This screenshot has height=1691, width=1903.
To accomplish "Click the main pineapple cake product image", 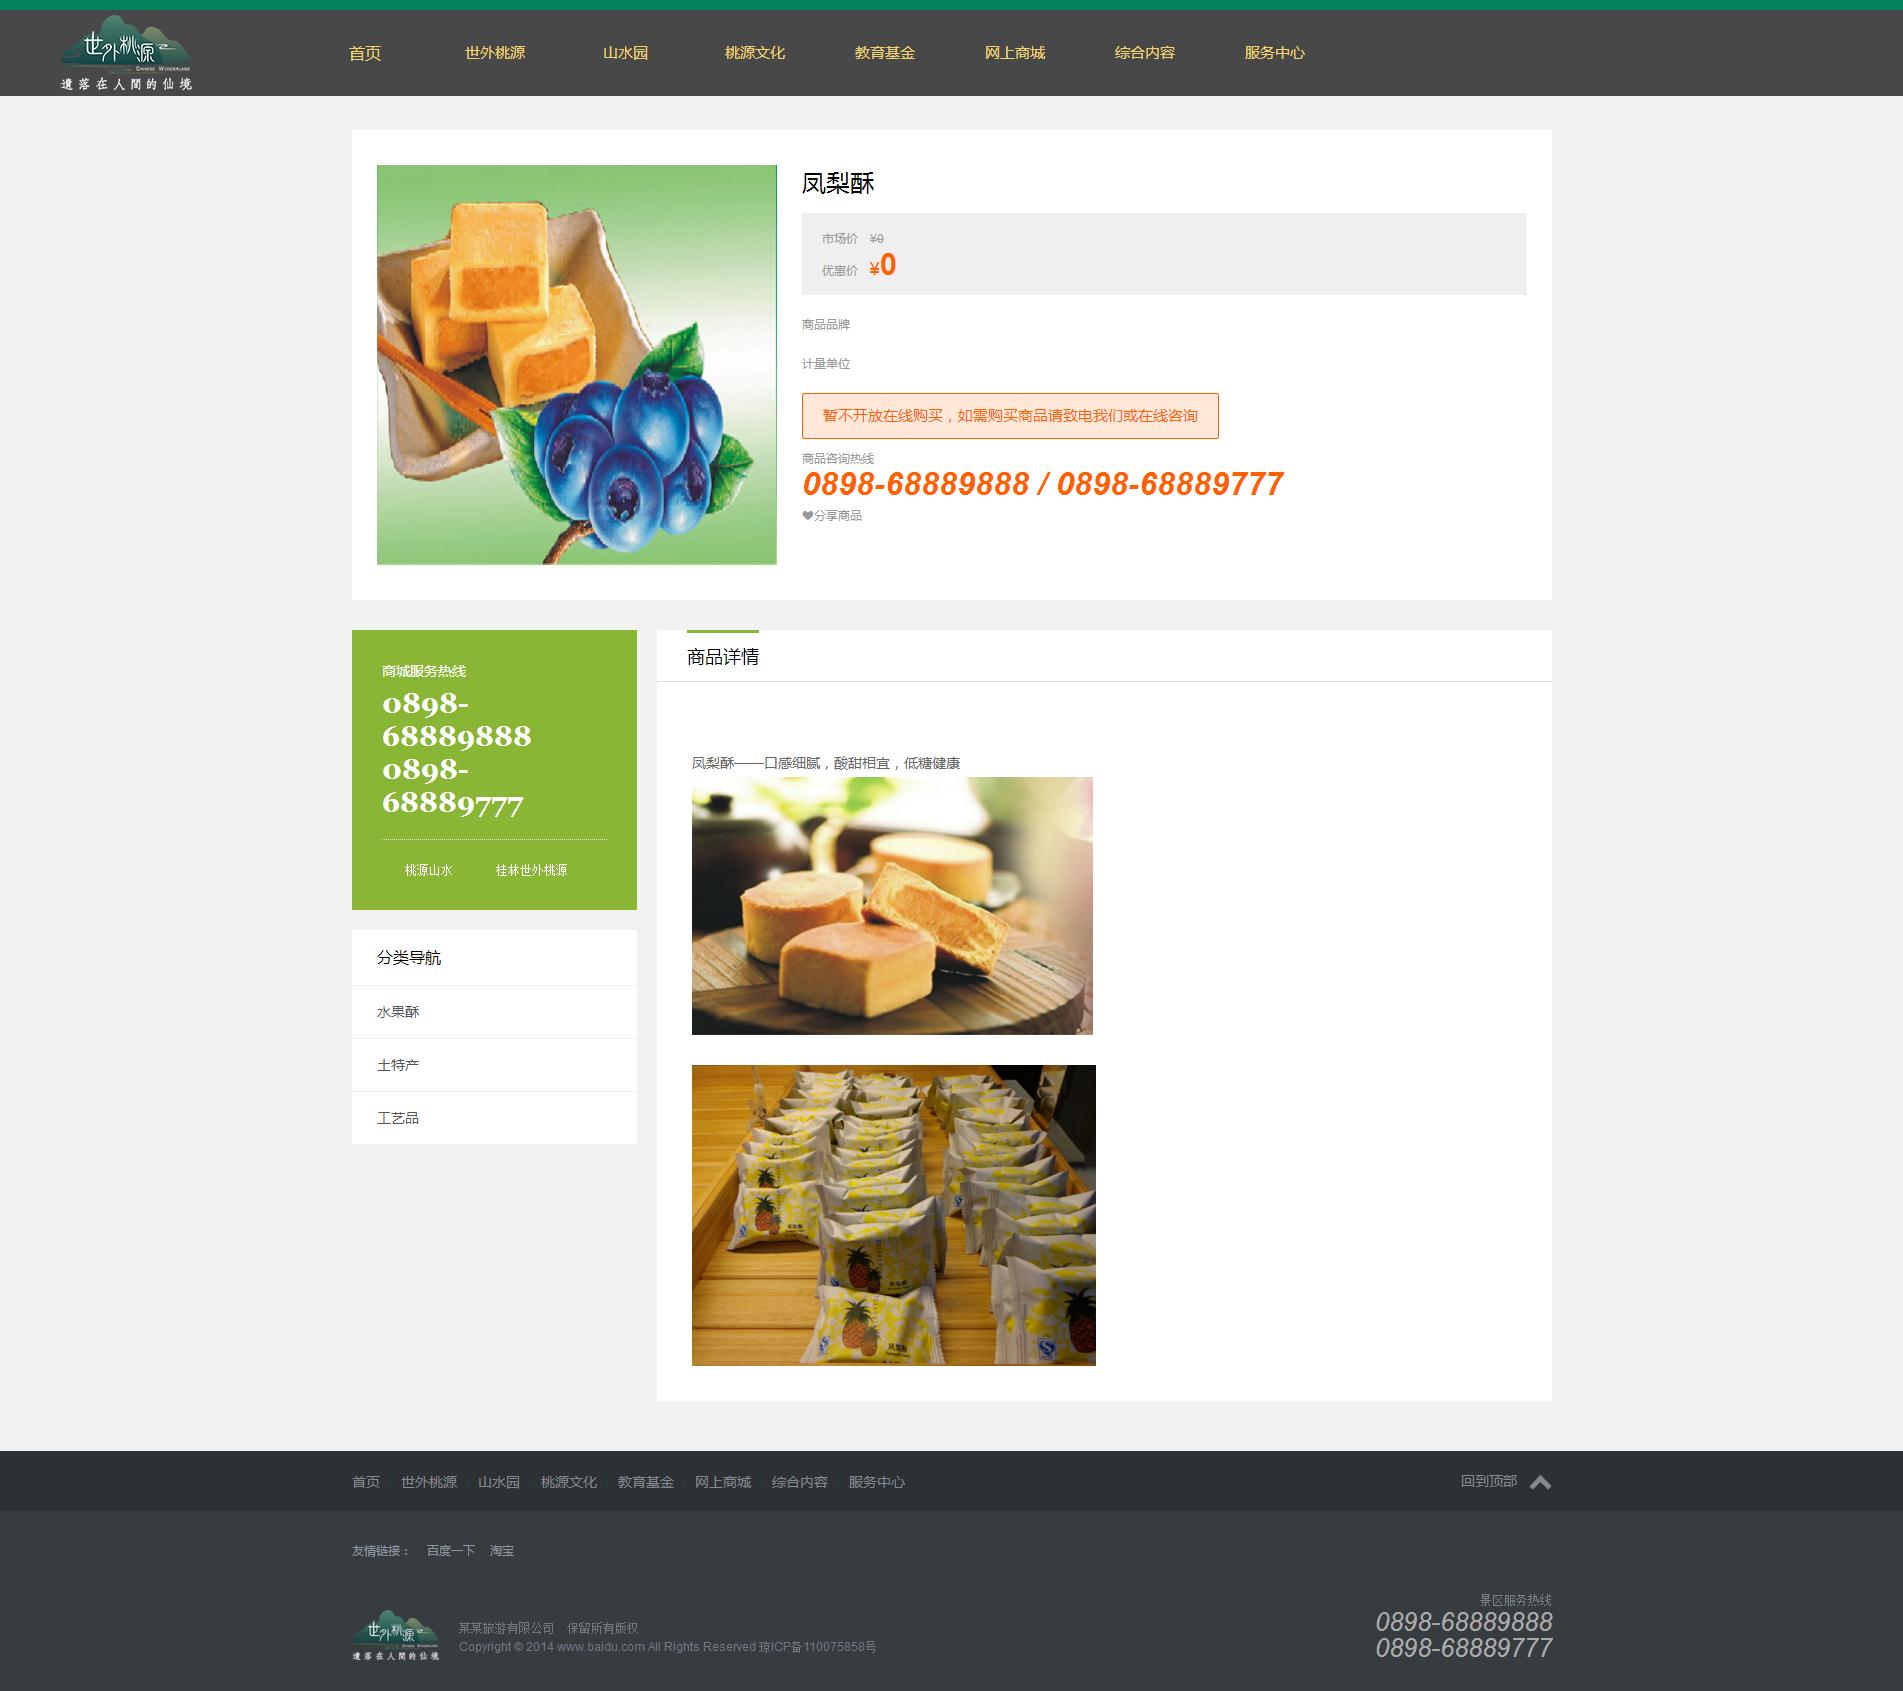I will pyautogui.click(x=576, y=365).
